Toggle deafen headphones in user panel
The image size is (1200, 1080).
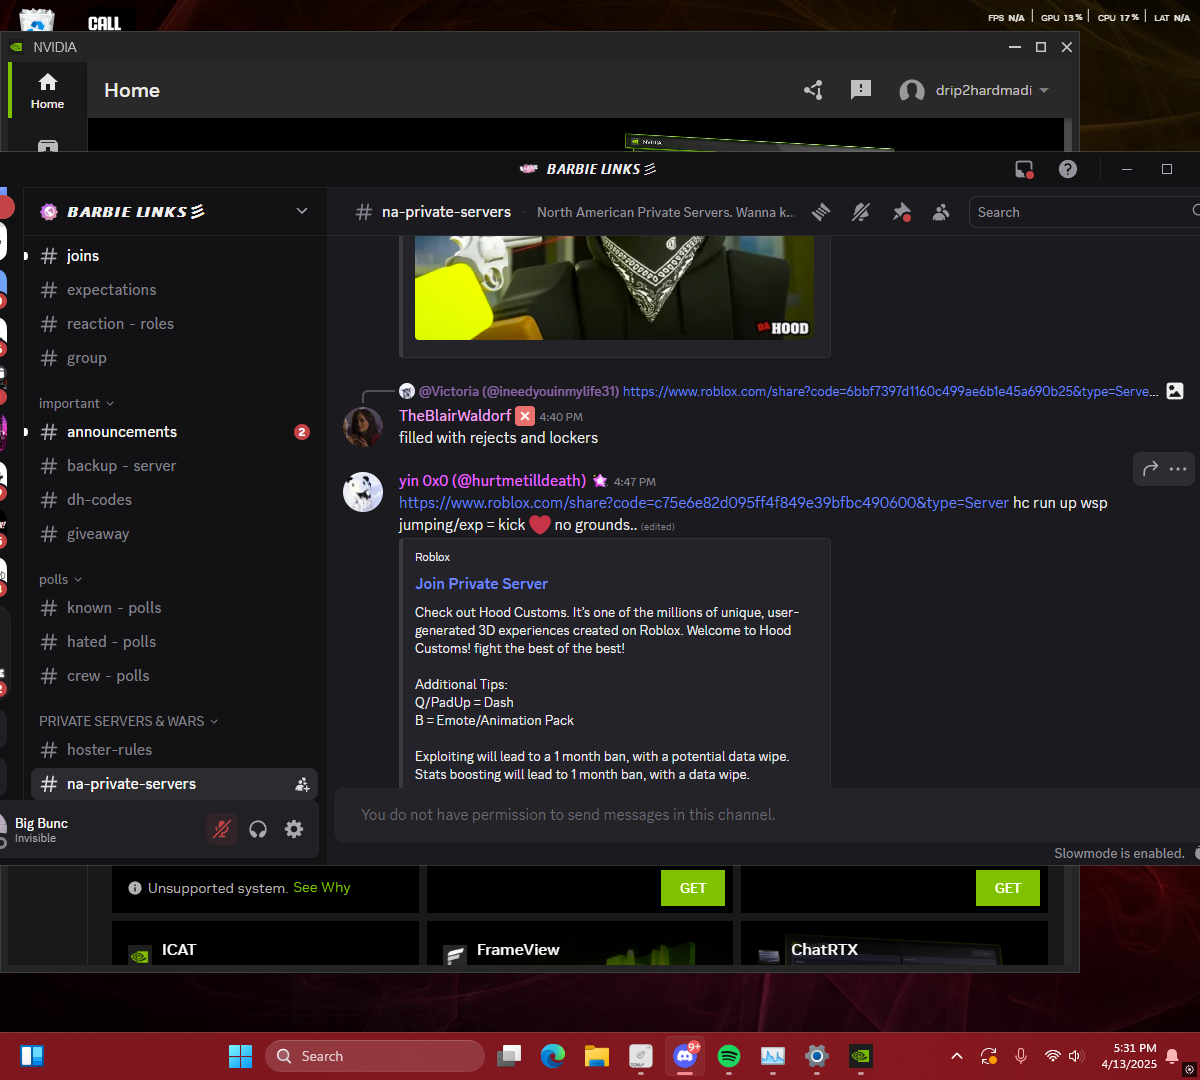[258, 829]
